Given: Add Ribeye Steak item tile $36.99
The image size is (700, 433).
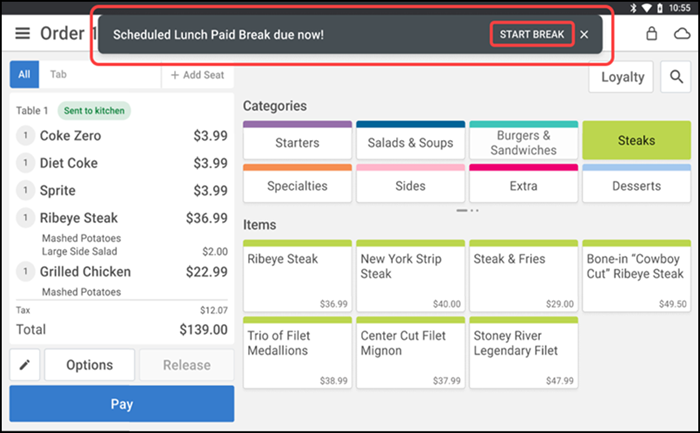Looking at the screenshot, I should click(x=297, y=276).
